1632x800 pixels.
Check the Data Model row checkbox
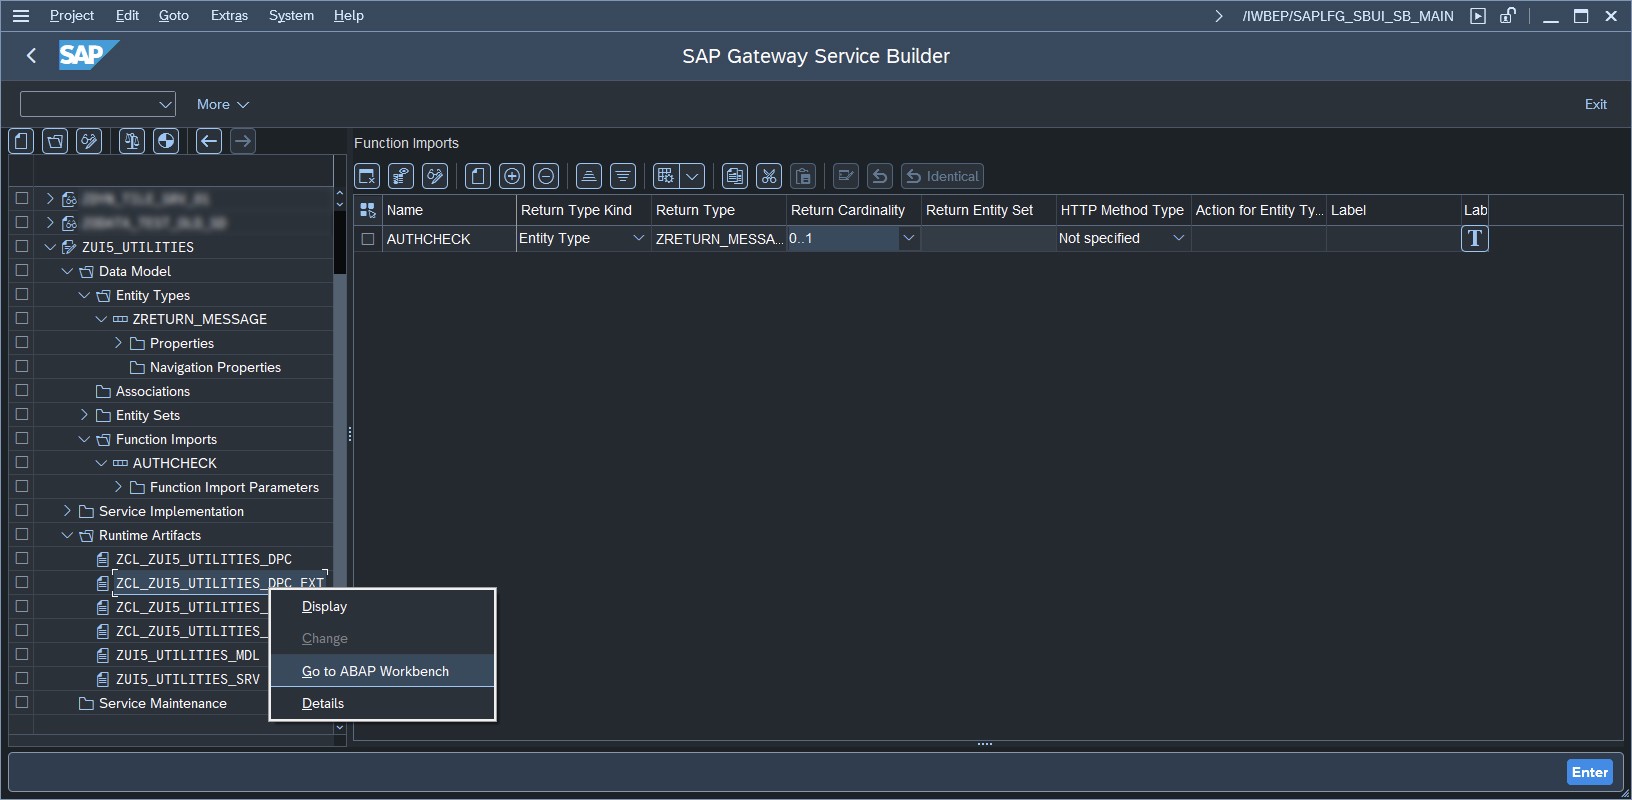click(x=22, y=270)
